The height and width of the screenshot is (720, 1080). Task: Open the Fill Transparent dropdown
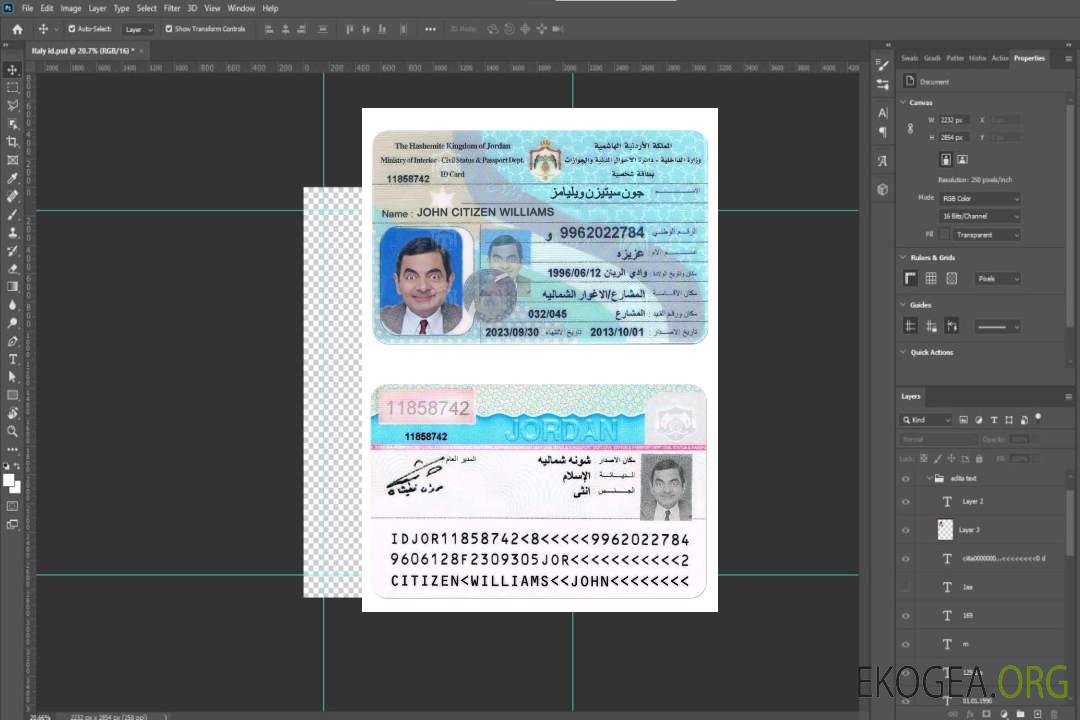[x=986, y=235]
